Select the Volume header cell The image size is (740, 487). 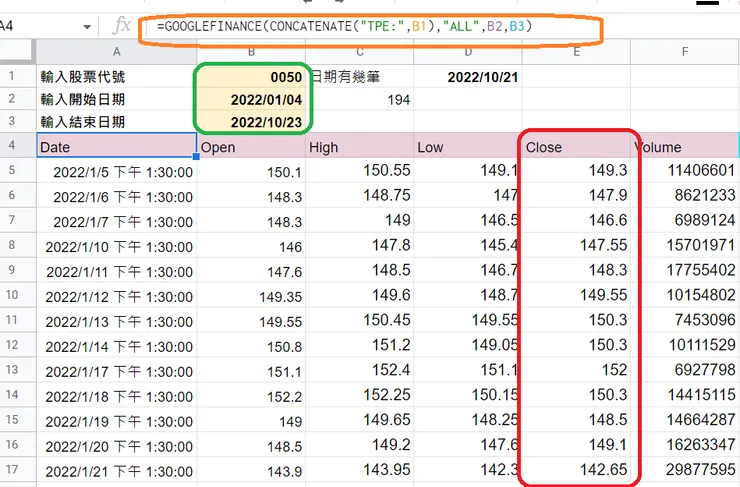point(685,145)
